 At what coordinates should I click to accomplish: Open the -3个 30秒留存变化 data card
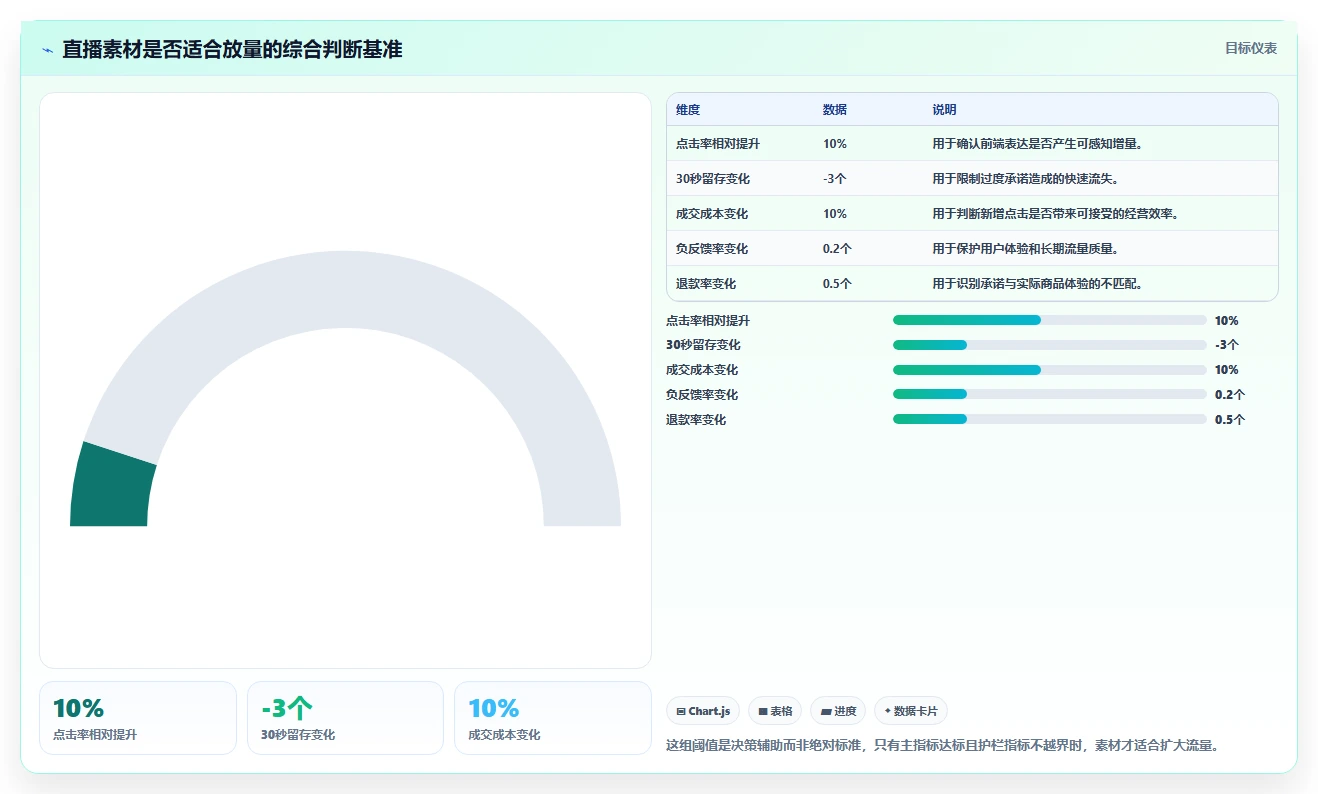click(x=345, y=718)
